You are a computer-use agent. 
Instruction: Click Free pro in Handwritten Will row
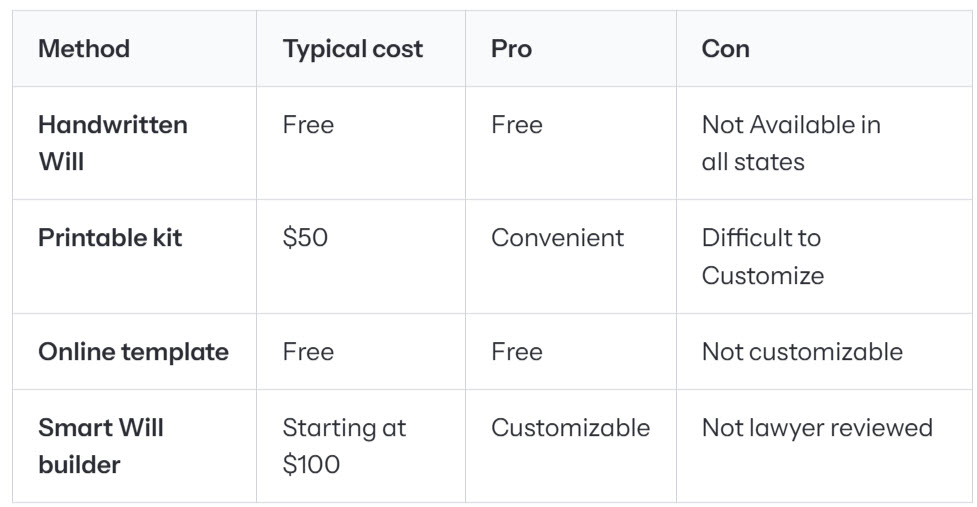(517, 125)
